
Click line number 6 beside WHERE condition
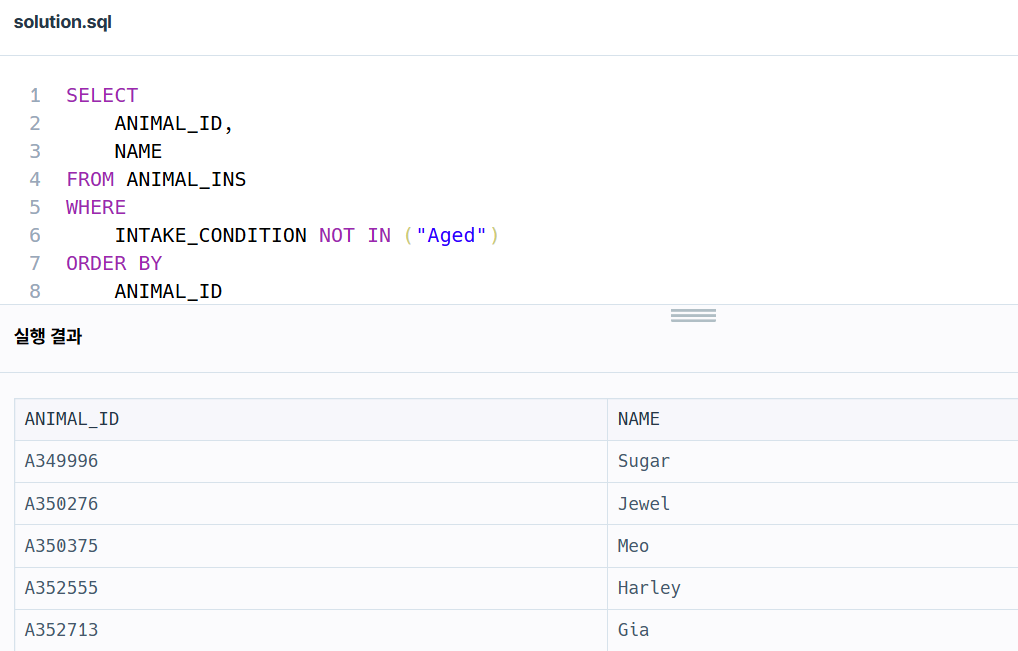35,235
